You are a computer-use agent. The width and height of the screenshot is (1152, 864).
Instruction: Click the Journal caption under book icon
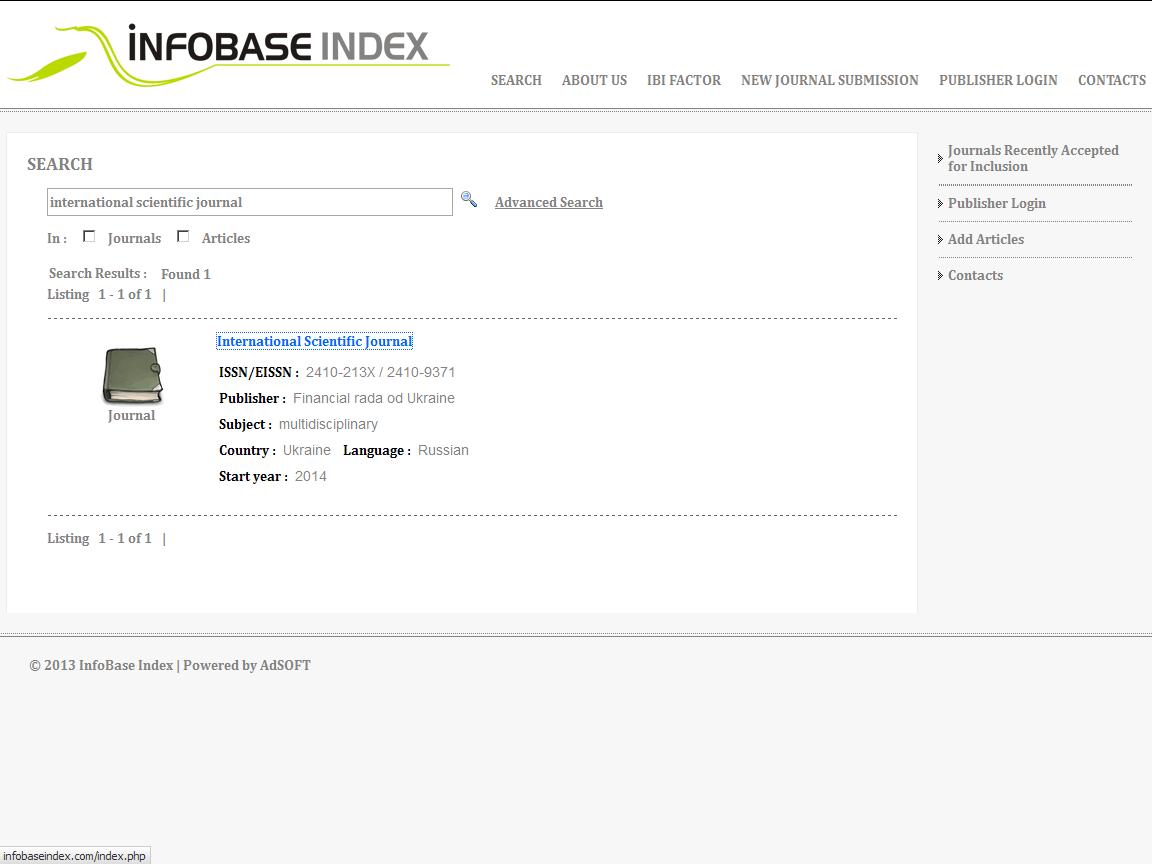[131, 416]
